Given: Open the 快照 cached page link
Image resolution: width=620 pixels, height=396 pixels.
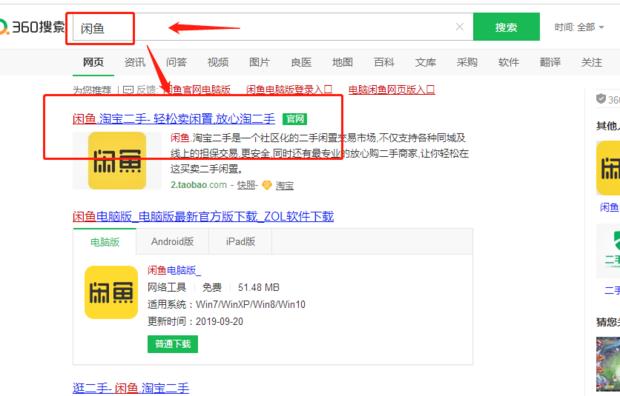Looking at the screenshot, I should (246, 185).
